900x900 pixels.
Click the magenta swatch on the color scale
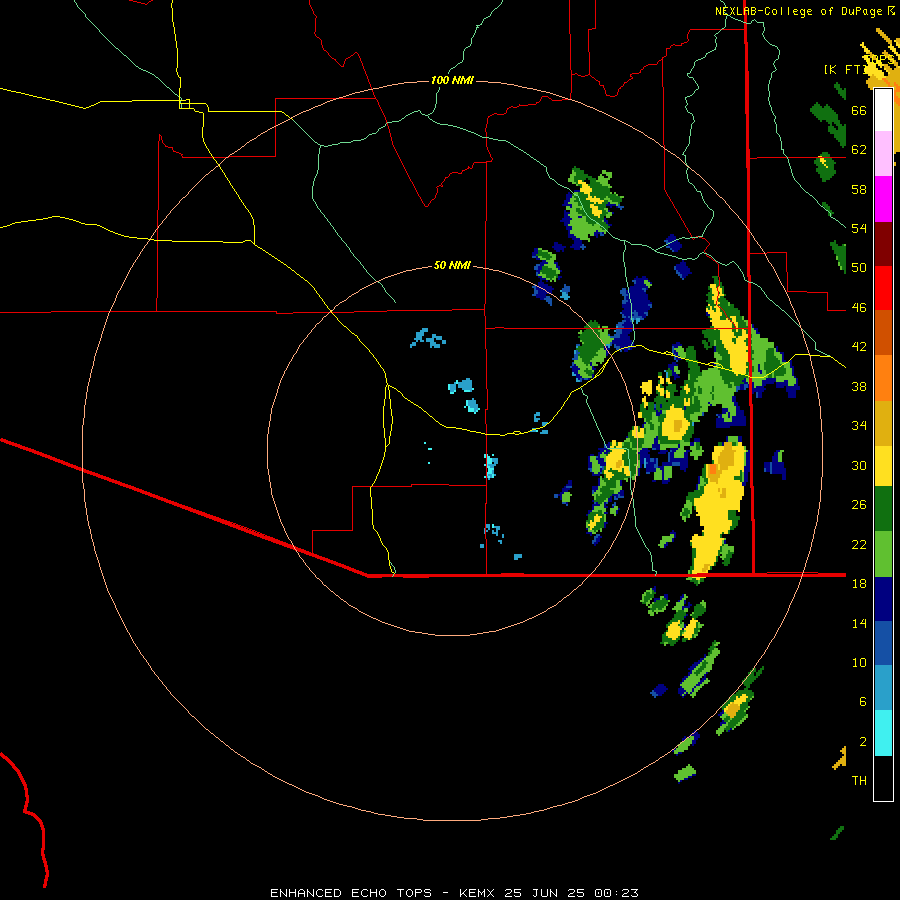tap(883, 199)
